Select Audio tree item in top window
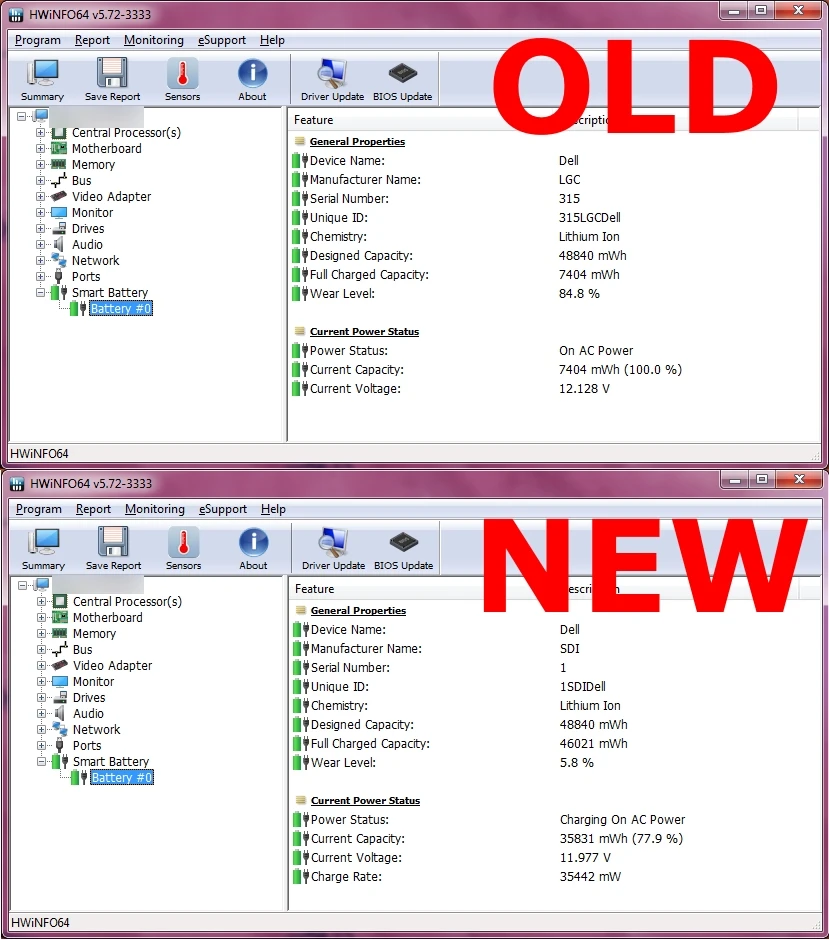Screen dimensions: 829x940 click(x=87, y=245)
